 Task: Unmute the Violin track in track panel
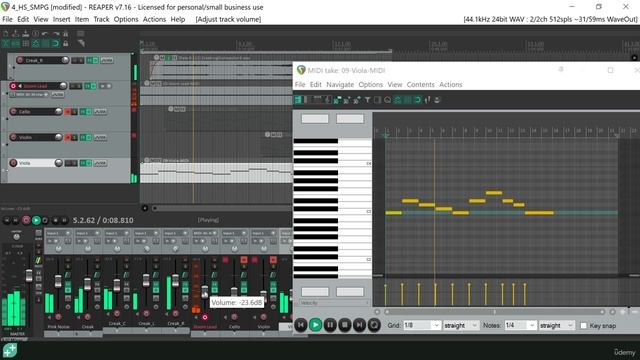68,138
